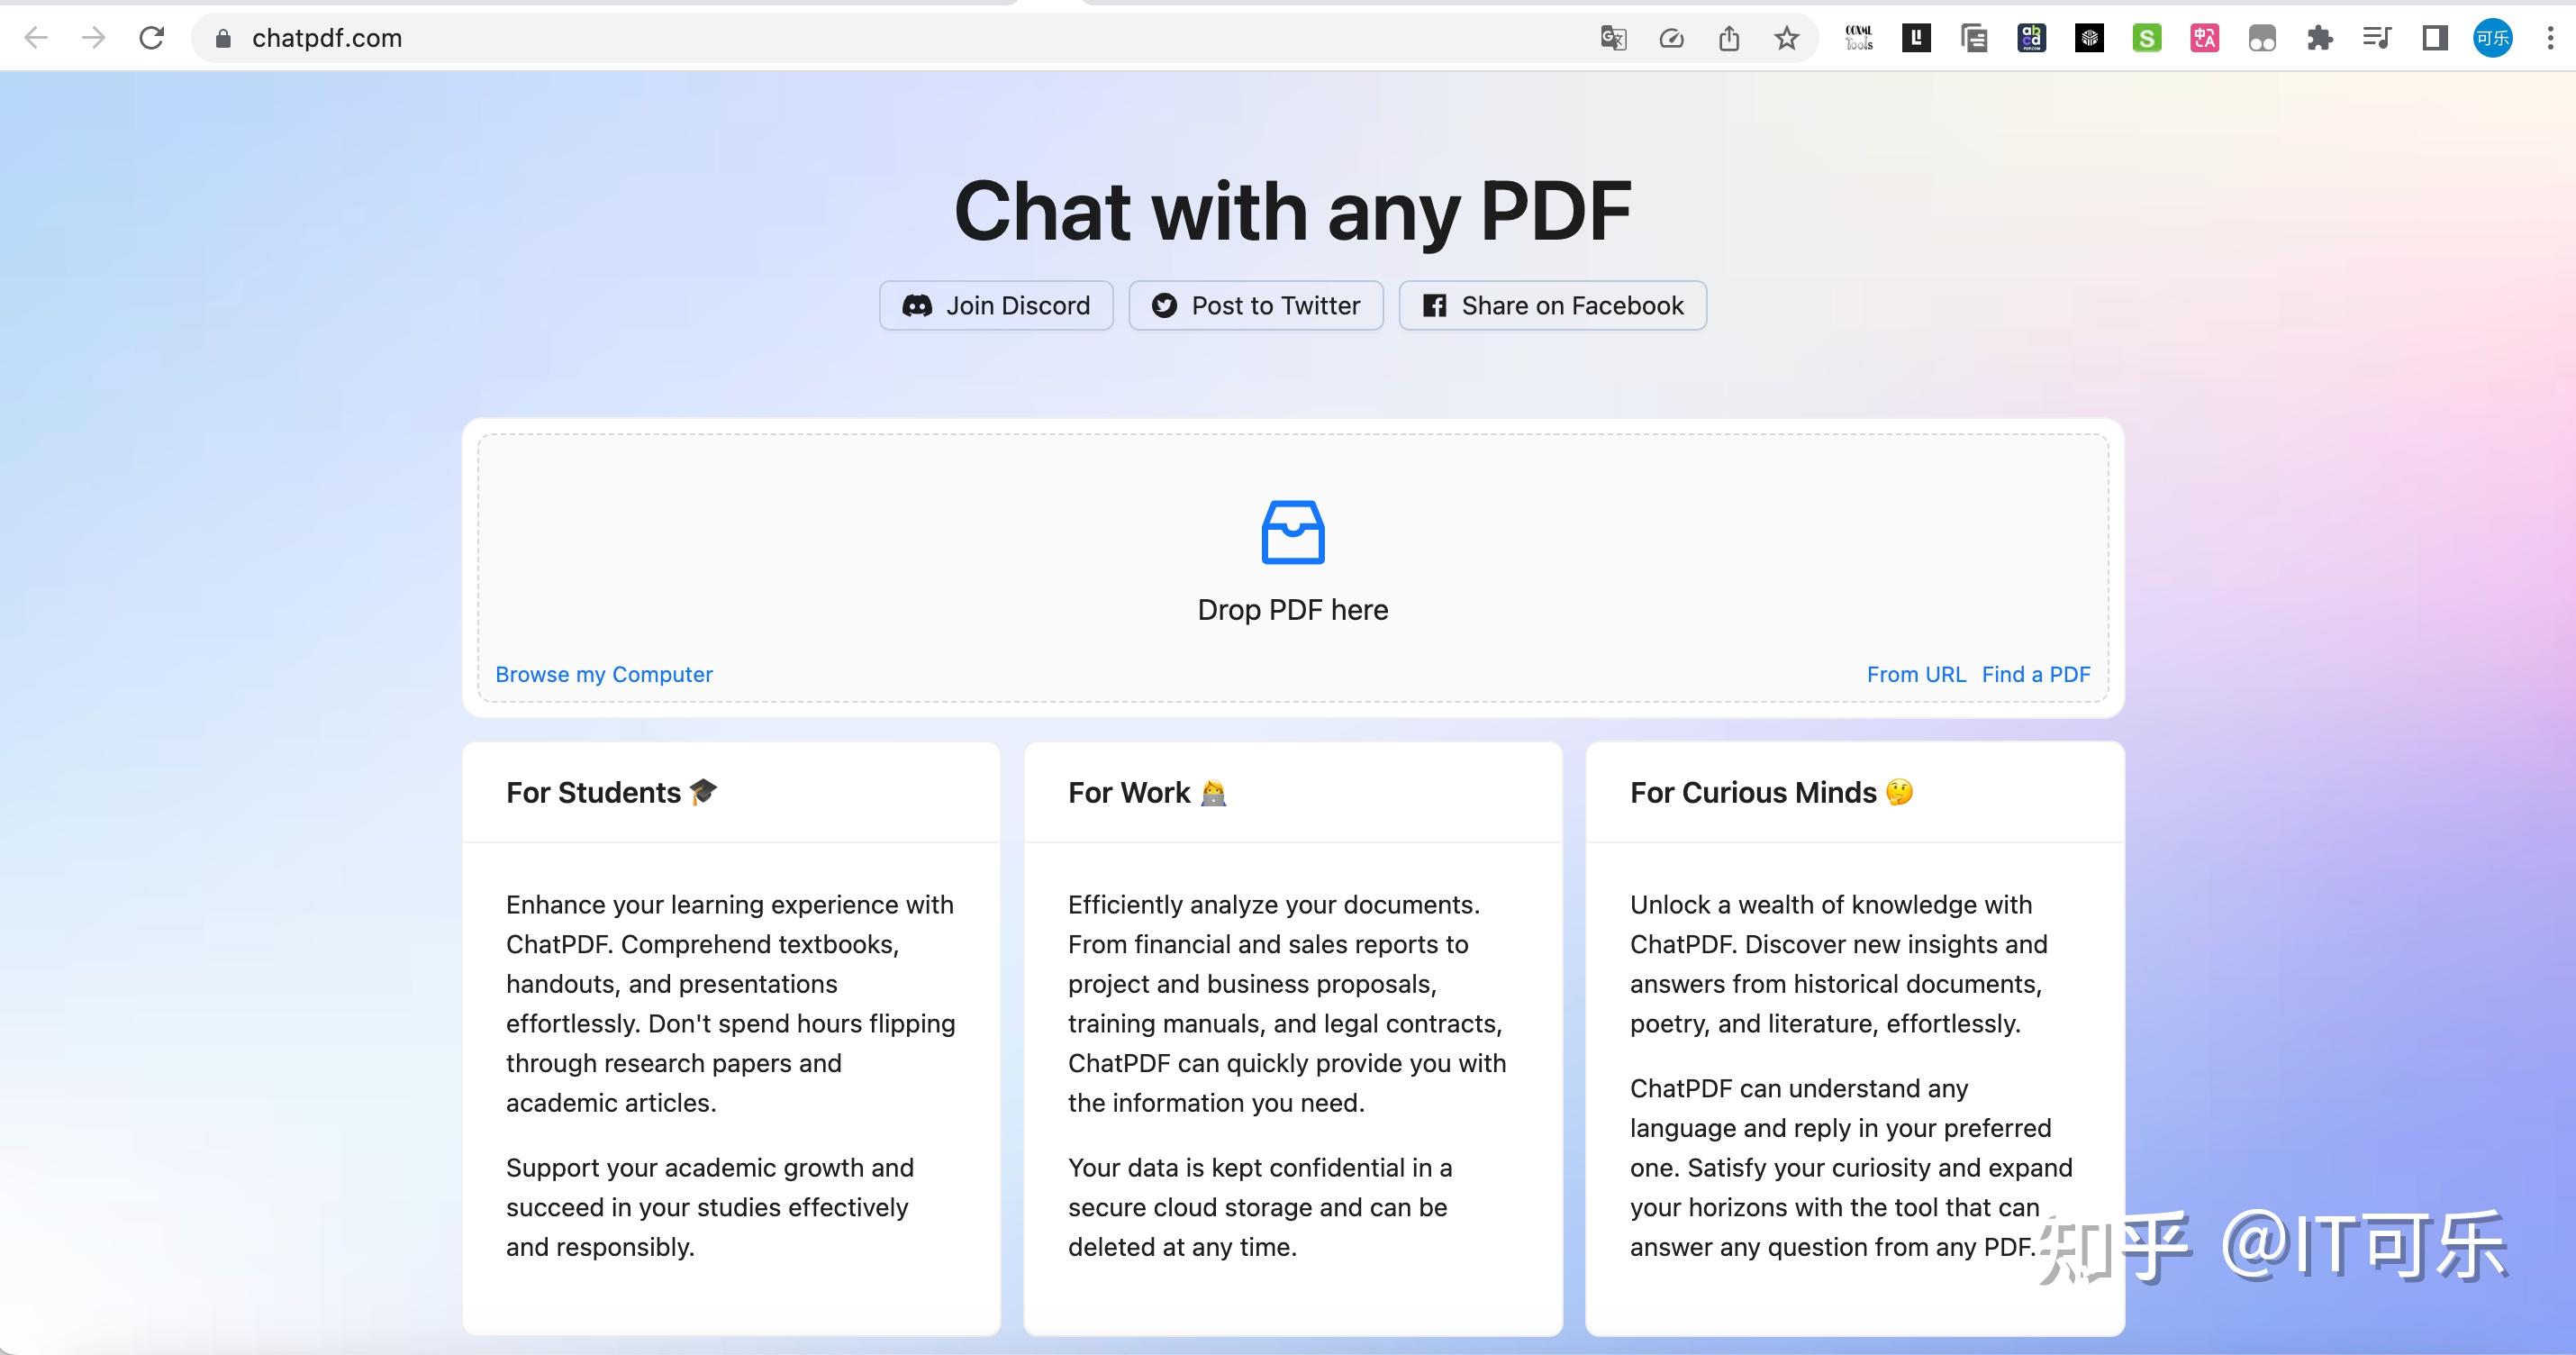Click the OOXML Tools extension icon

(x=1860, y=38)
